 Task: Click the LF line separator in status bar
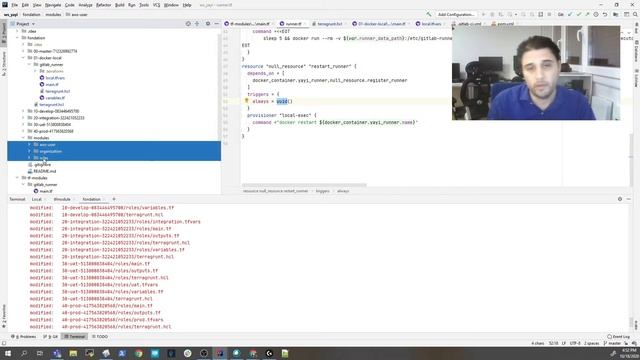pyautogui.click(x=564, y=343)
